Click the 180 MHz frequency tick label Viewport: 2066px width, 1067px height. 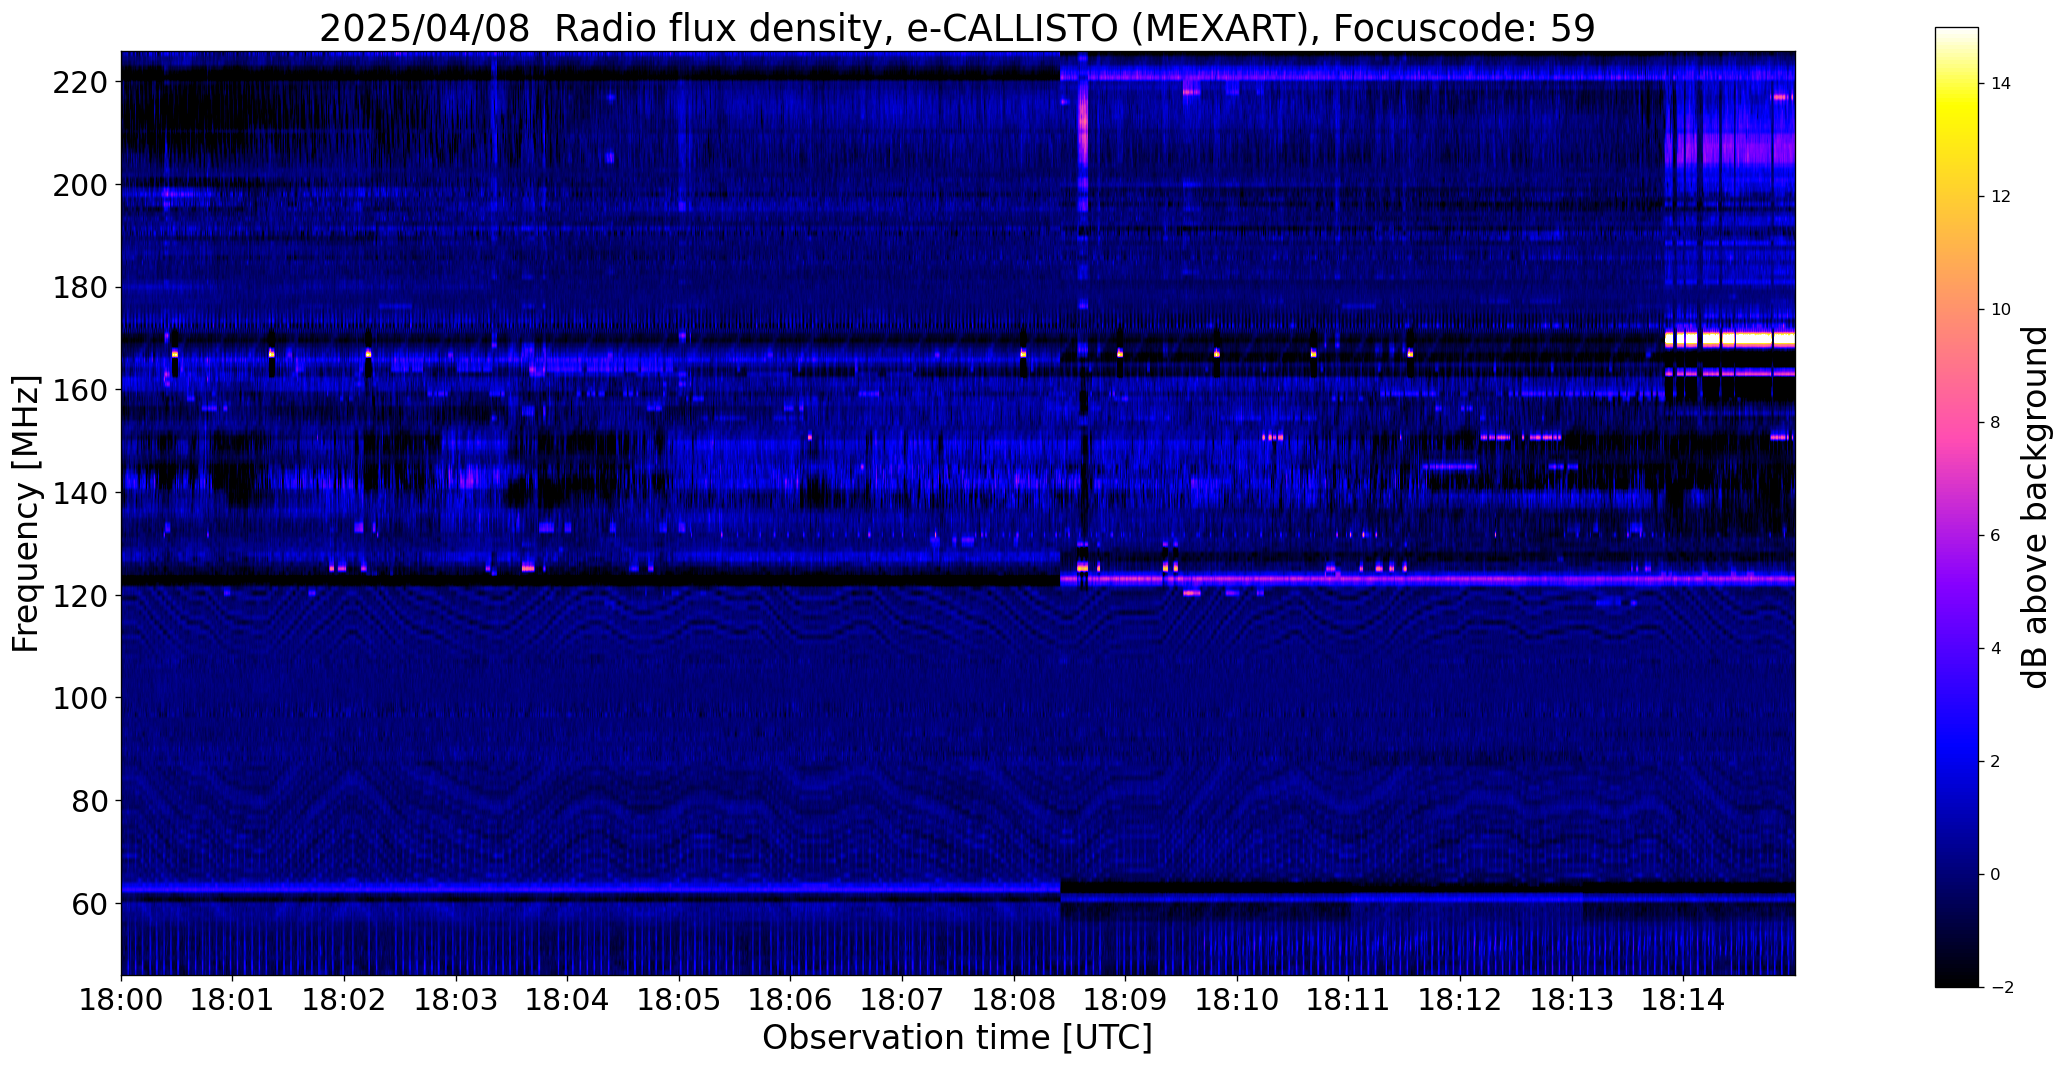tap(82, 288)
